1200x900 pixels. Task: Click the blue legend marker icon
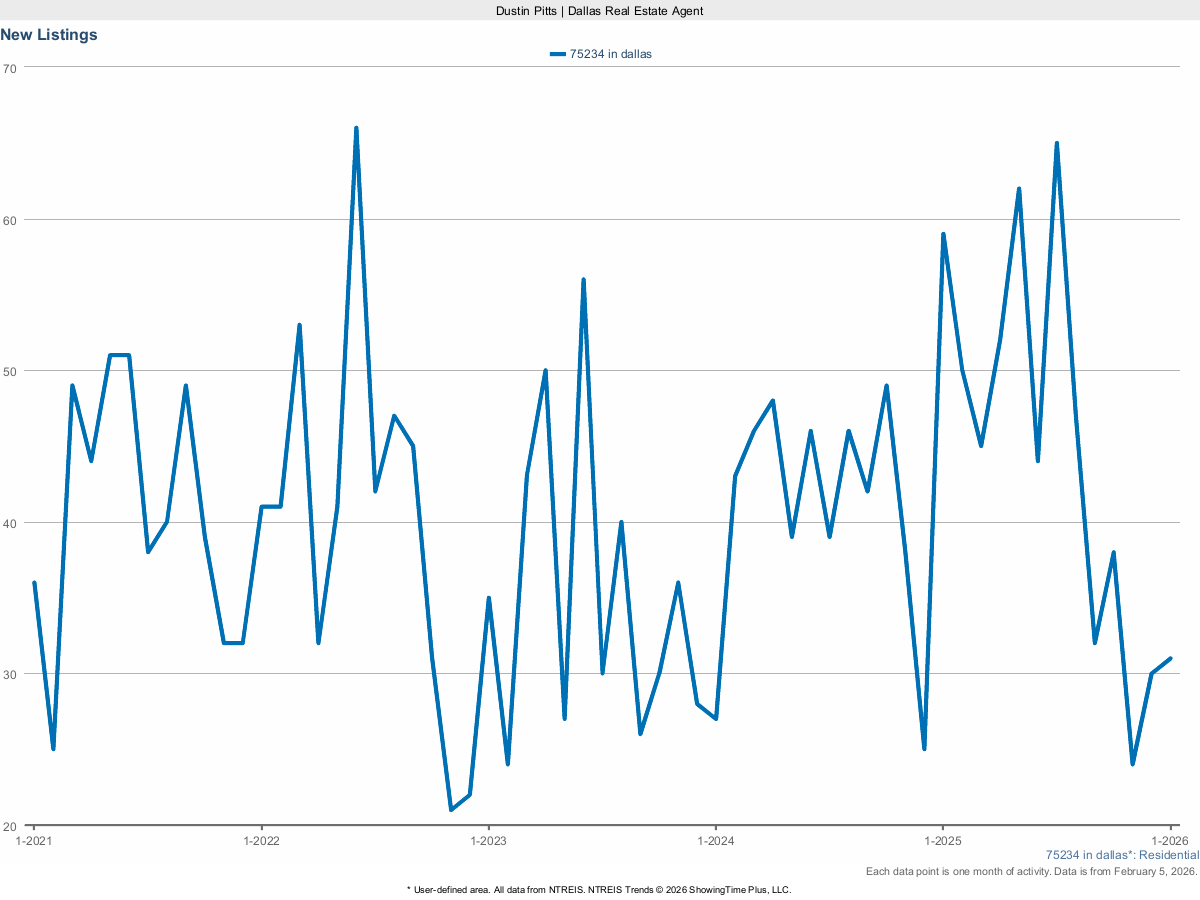coord(557,54)
